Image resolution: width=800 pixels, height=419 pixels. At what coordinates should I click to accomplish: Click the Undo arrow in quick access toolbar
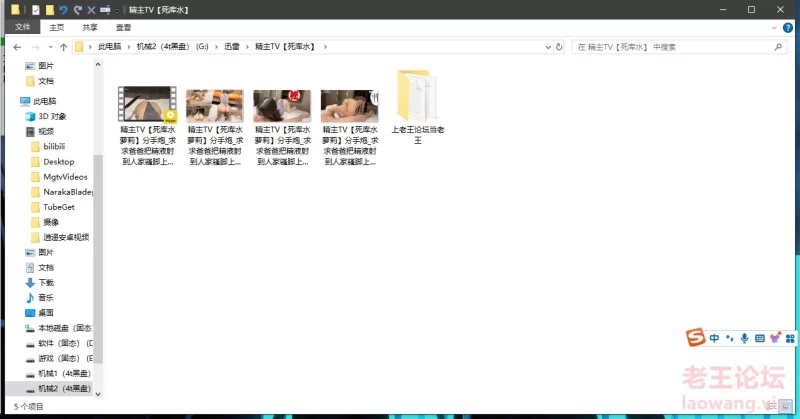pyautogui.click(x=63, y=10)
